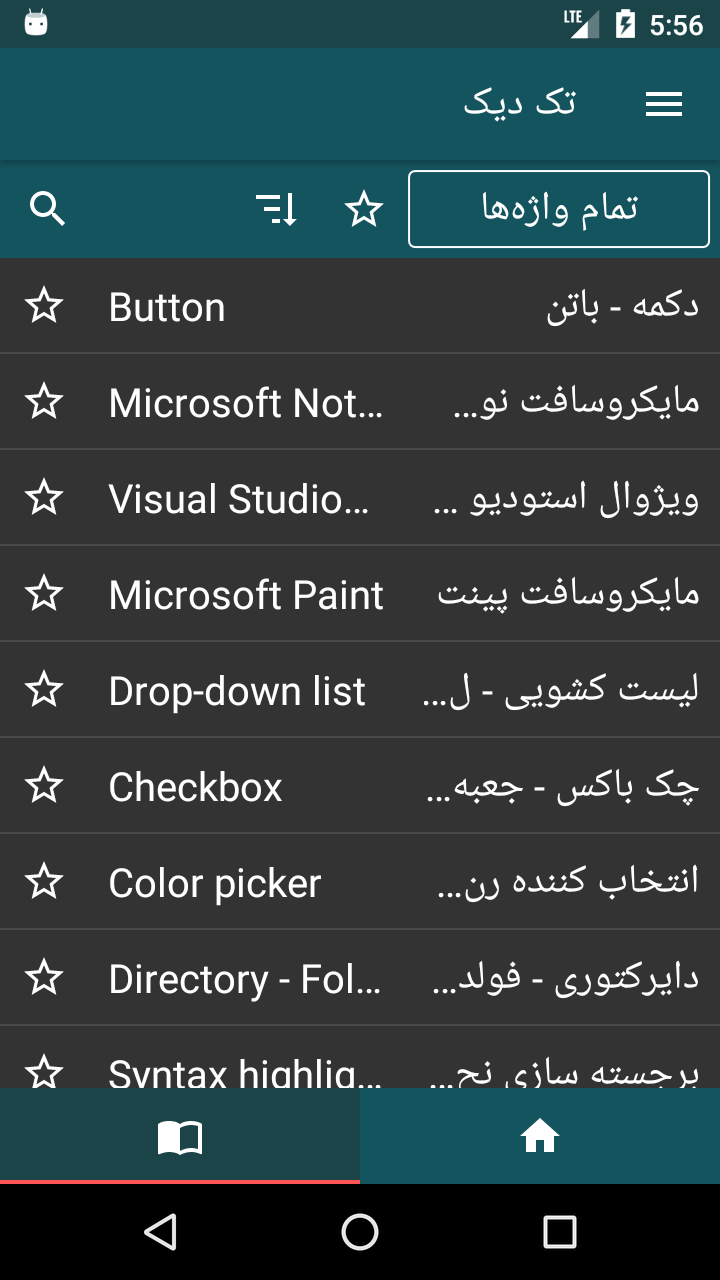Toggle star on Checkbox entry
Image resolution: width=720 pixels, height=1280 pixels.
(x=44, y=786)
